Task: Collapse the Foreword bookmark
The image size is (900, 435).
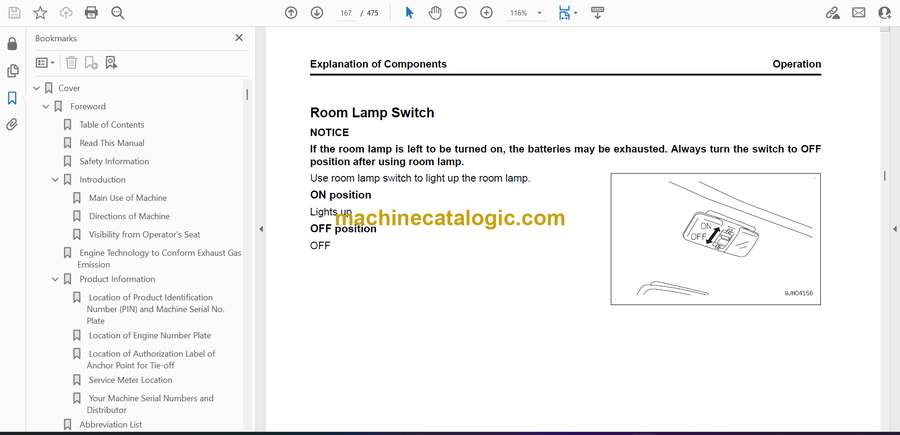Action: tap(46, 106)
